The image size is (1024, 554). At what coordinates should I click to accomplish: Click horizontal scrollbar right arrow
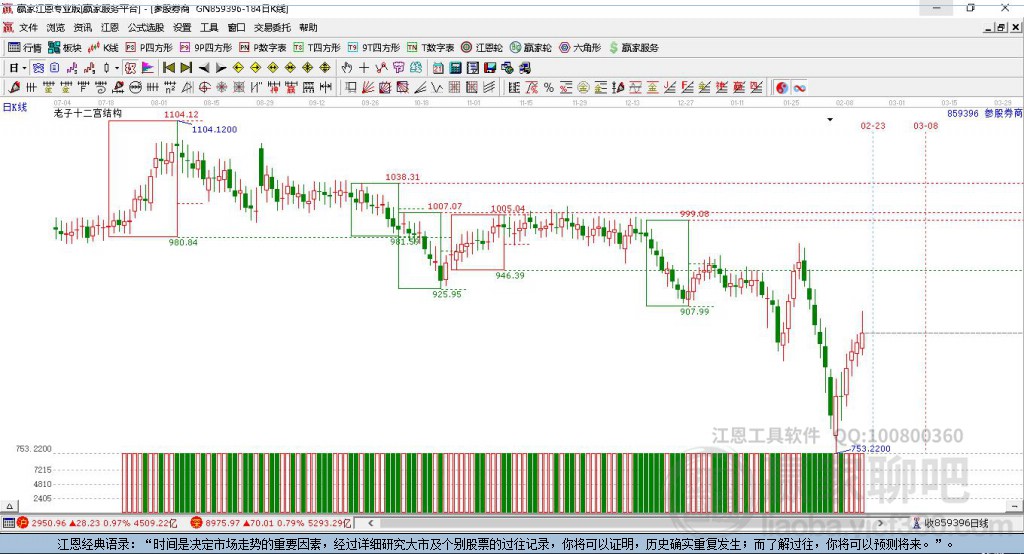coord(880,523)
